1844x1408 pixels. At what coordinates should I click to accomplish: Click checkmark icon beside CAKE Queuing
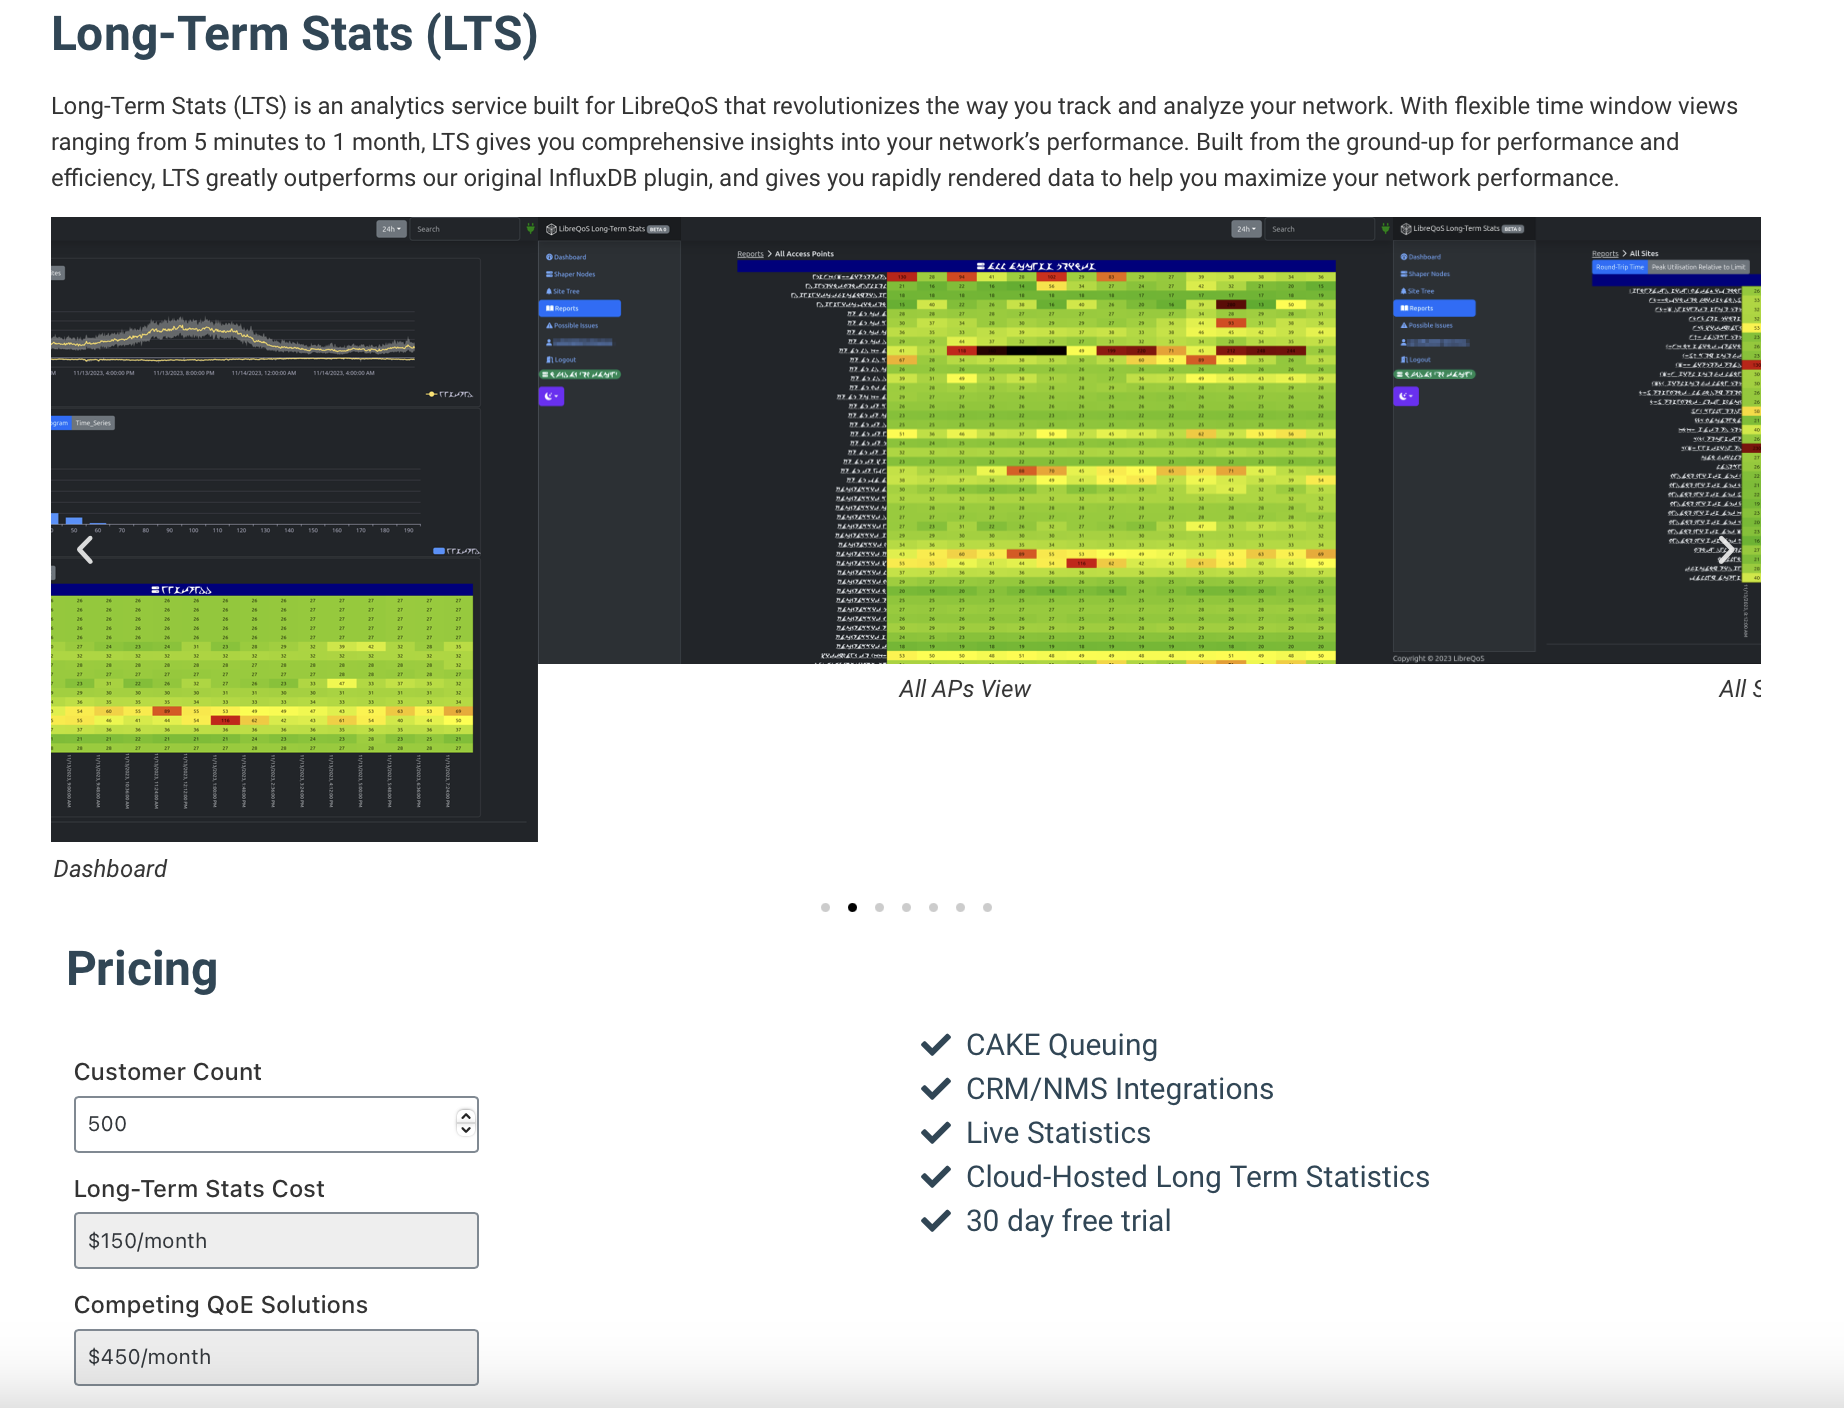(x=935, y=1045)
